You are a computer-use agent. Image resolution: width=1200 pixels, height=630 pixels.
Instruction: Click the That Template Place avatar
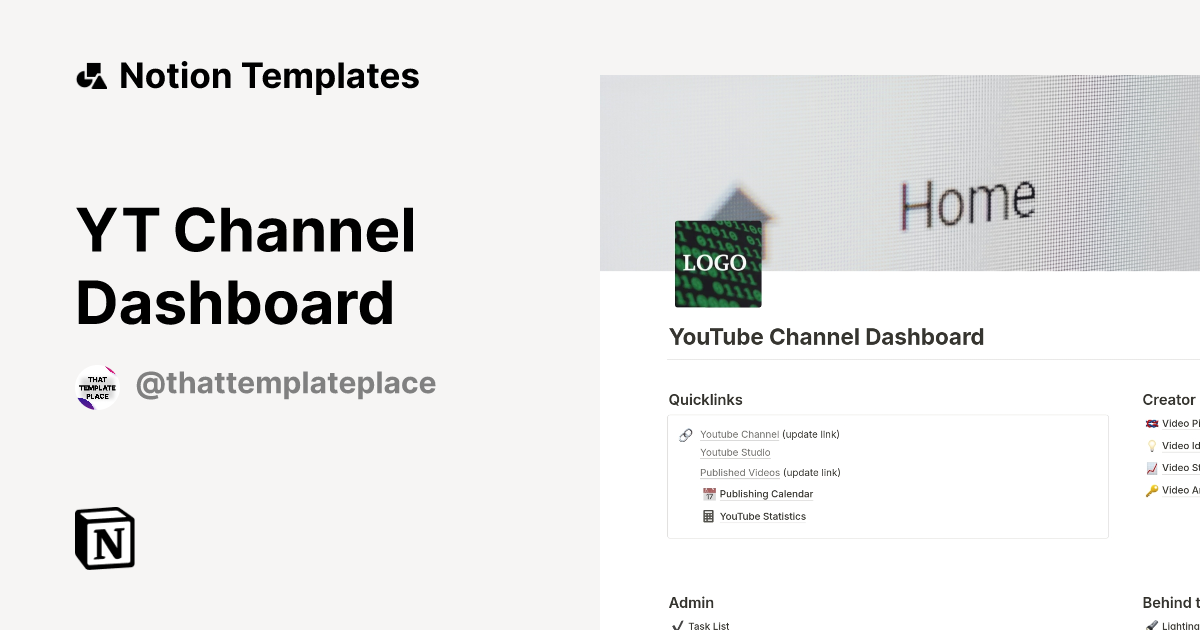pyautogui.click(x=97, y=387)
